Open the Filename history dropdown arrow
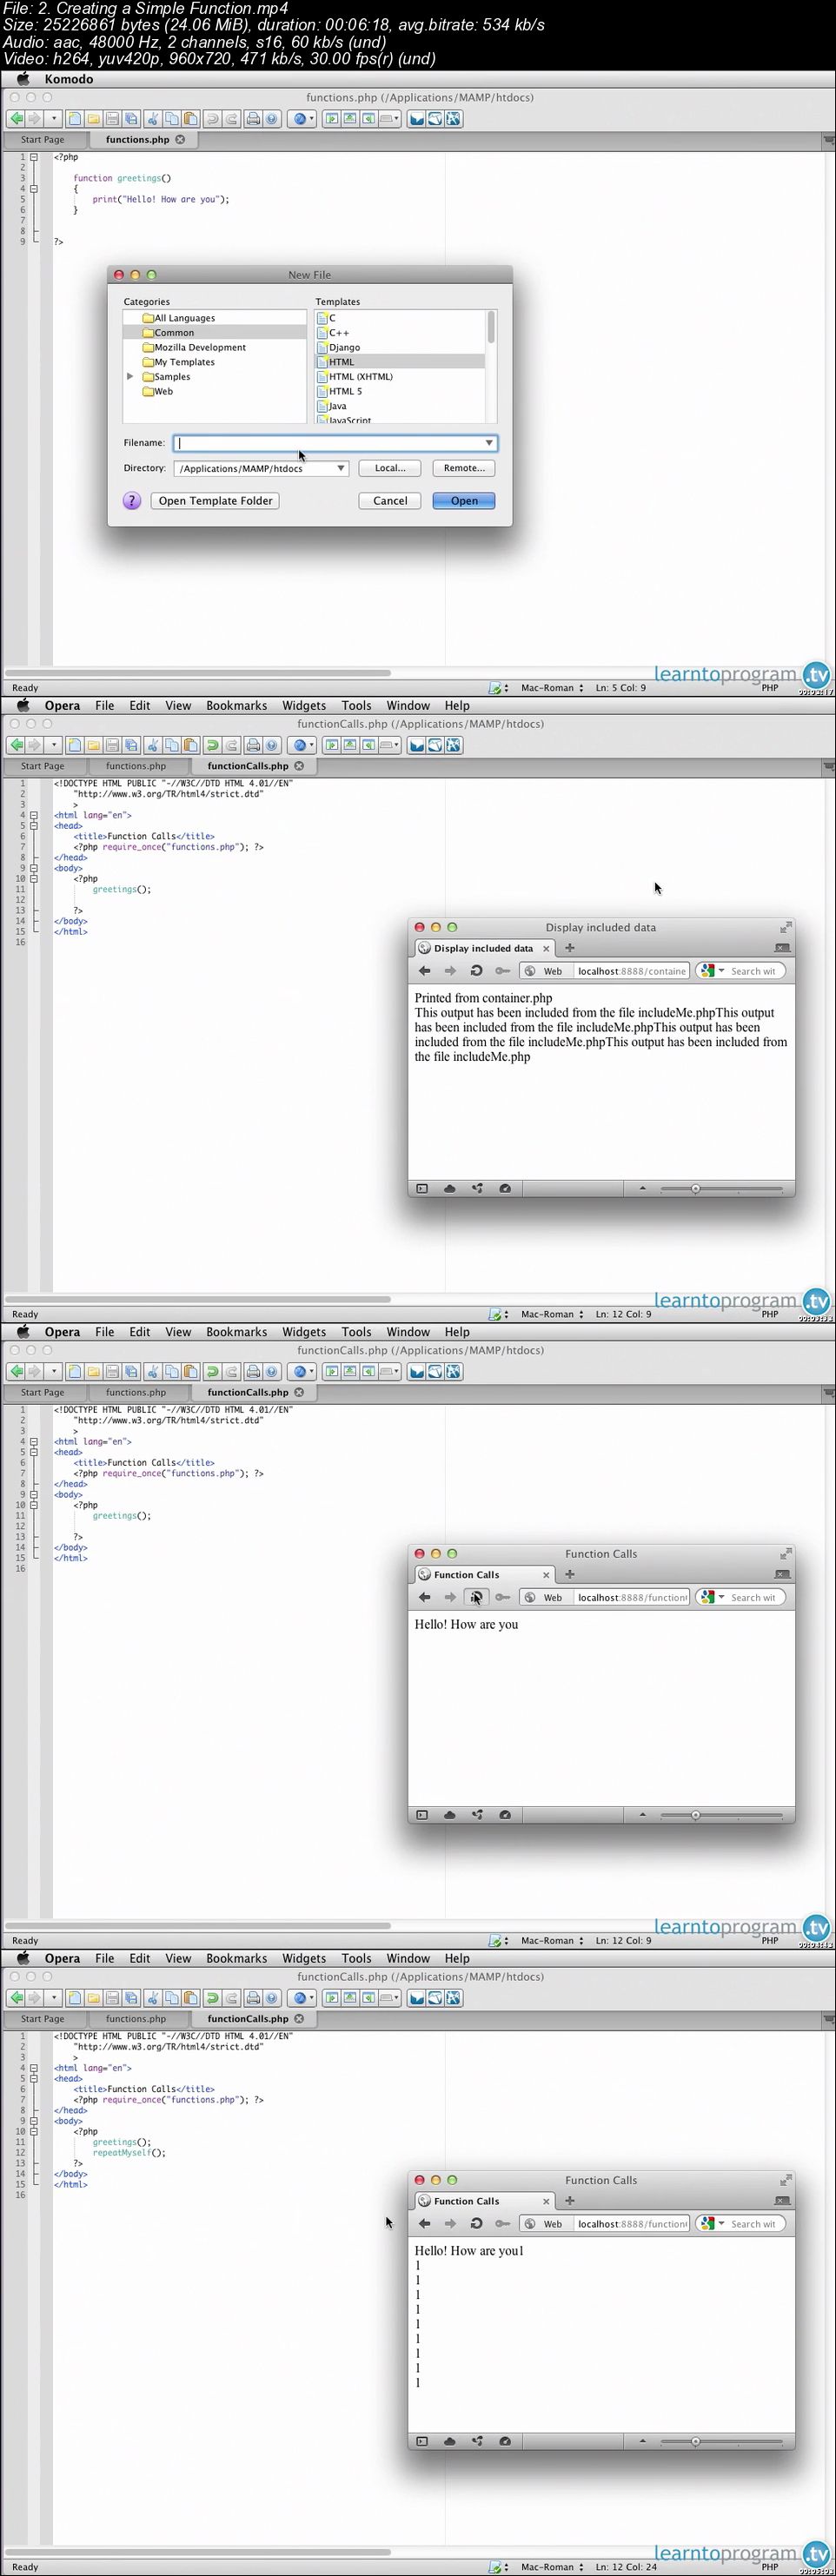 (489, 443)
